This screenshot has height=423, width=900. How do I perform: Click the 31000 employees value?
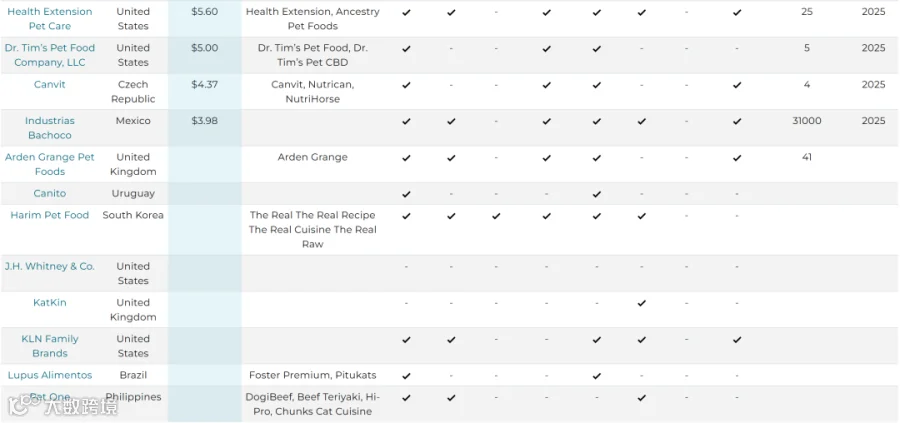coord(806,121)
